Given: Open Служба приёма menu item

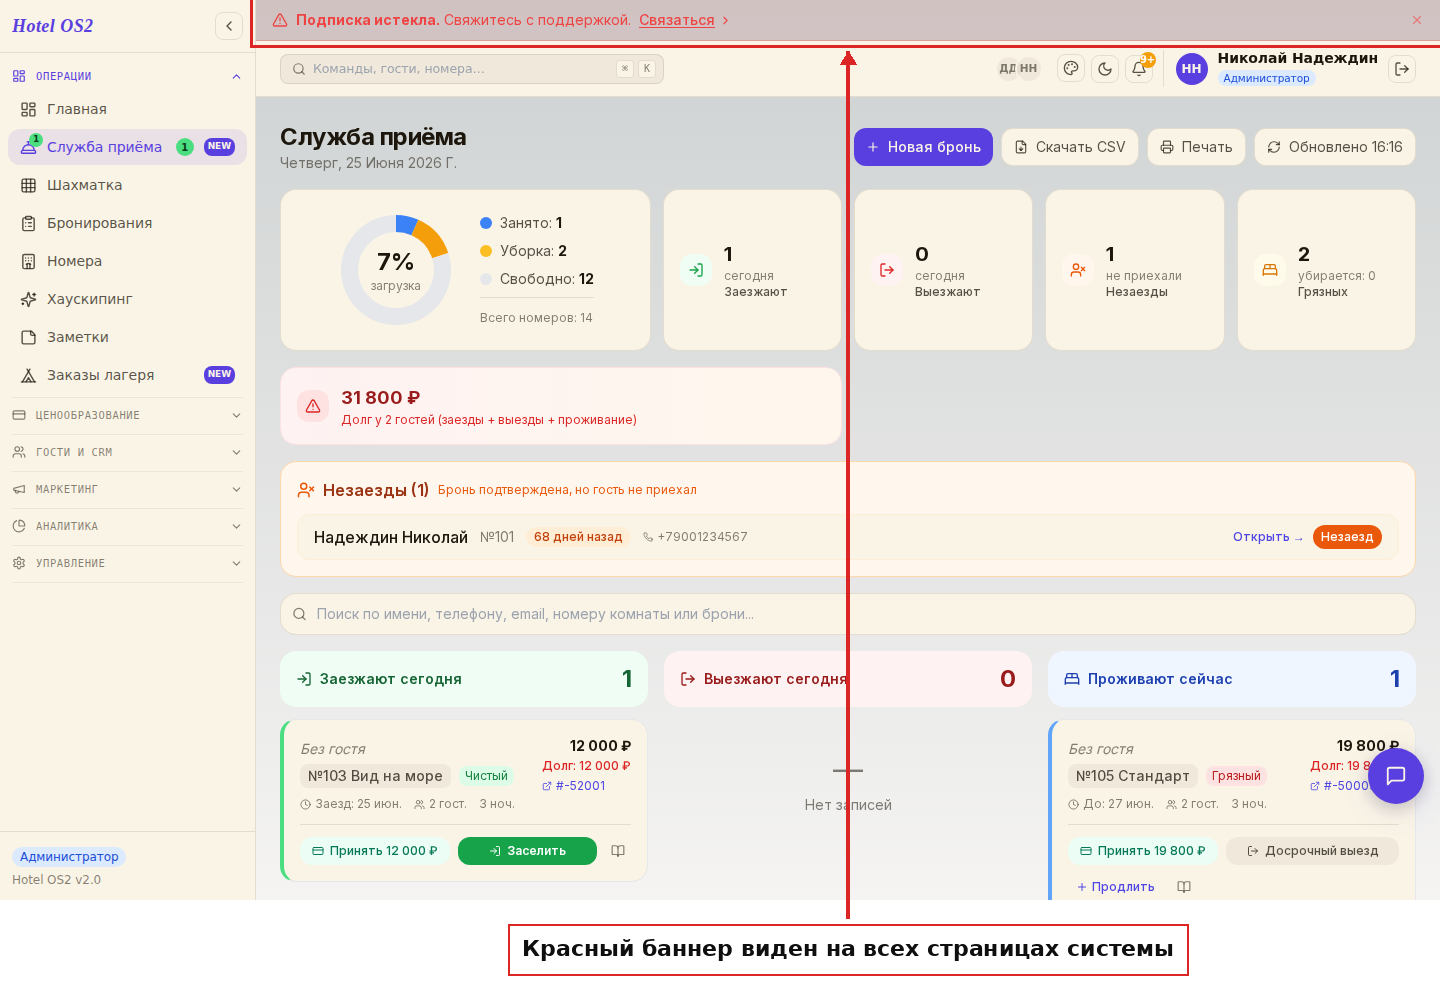Looking at the screenshot, I should tap(127, 147).
